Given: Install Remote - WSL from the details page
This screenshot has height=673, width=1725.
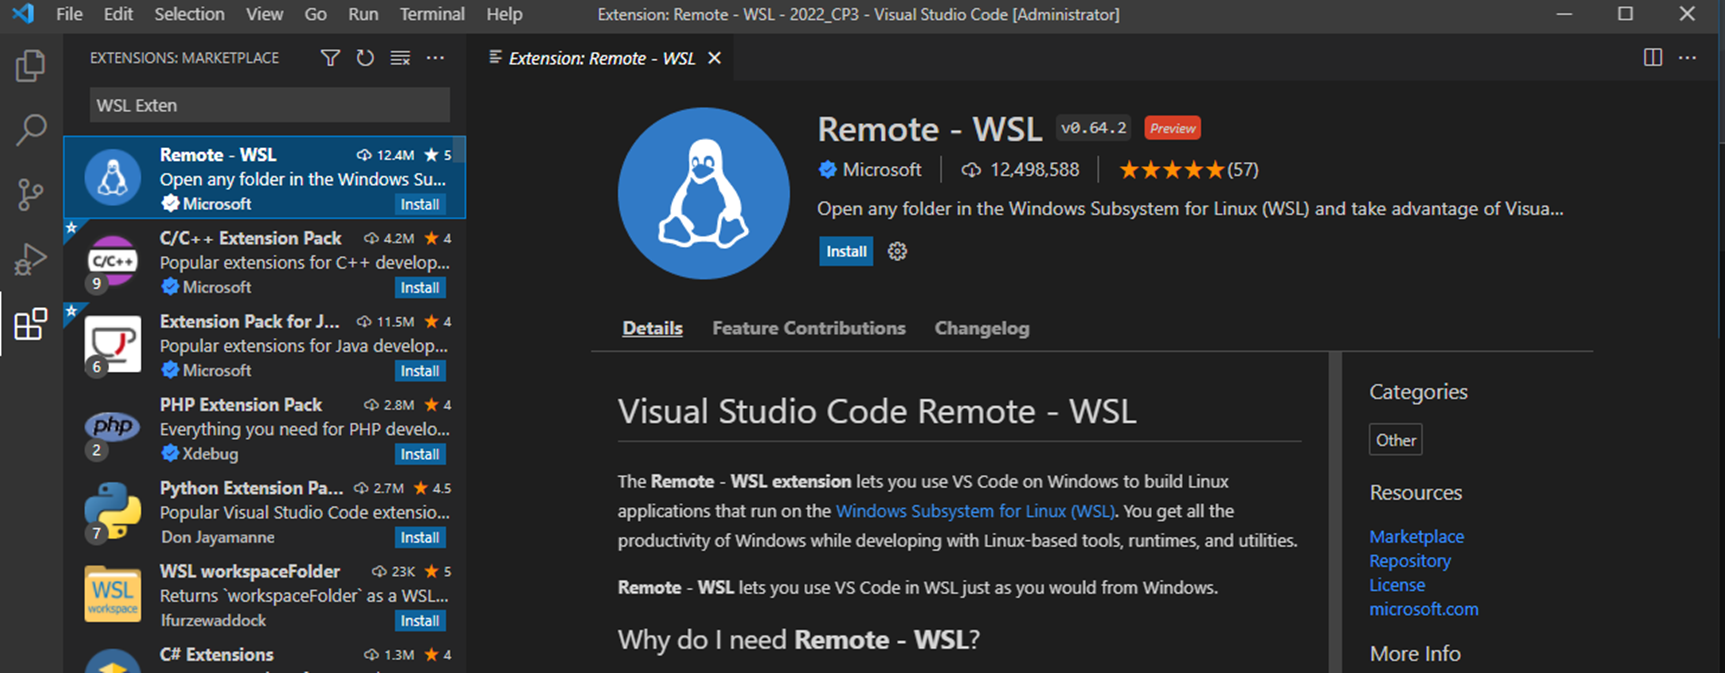Looking at the screenshot, I should coord(846,251).
